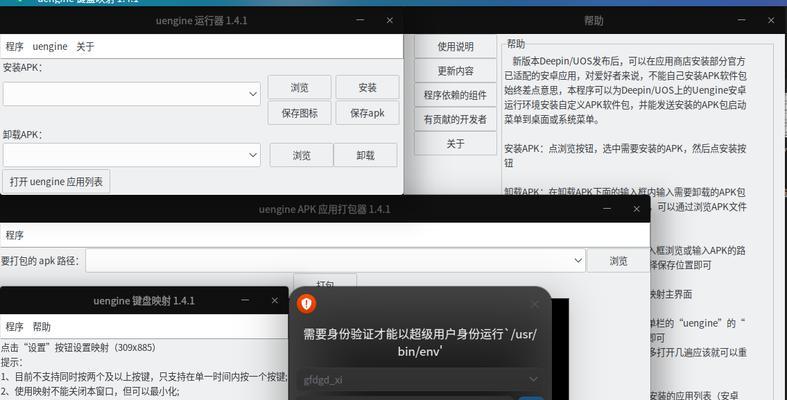The image size is (787, 400).
Task: Select 程序依赖的组件 in the 帮助 window
Action: click(455, 95)
